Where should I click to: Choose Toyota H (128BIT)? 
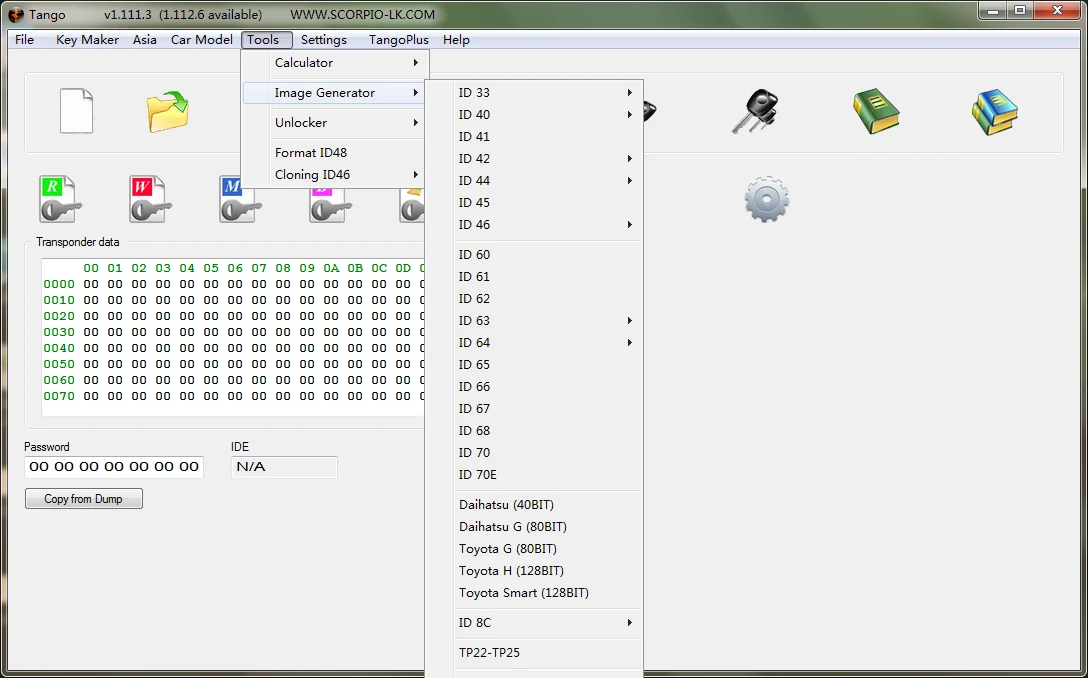(534, 570)
